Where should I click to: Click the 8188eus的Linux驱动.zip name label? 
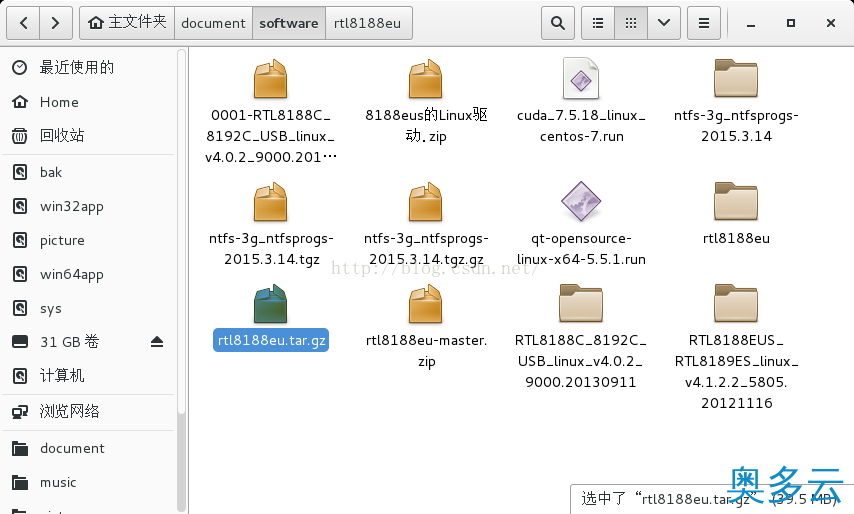point(426,125)
